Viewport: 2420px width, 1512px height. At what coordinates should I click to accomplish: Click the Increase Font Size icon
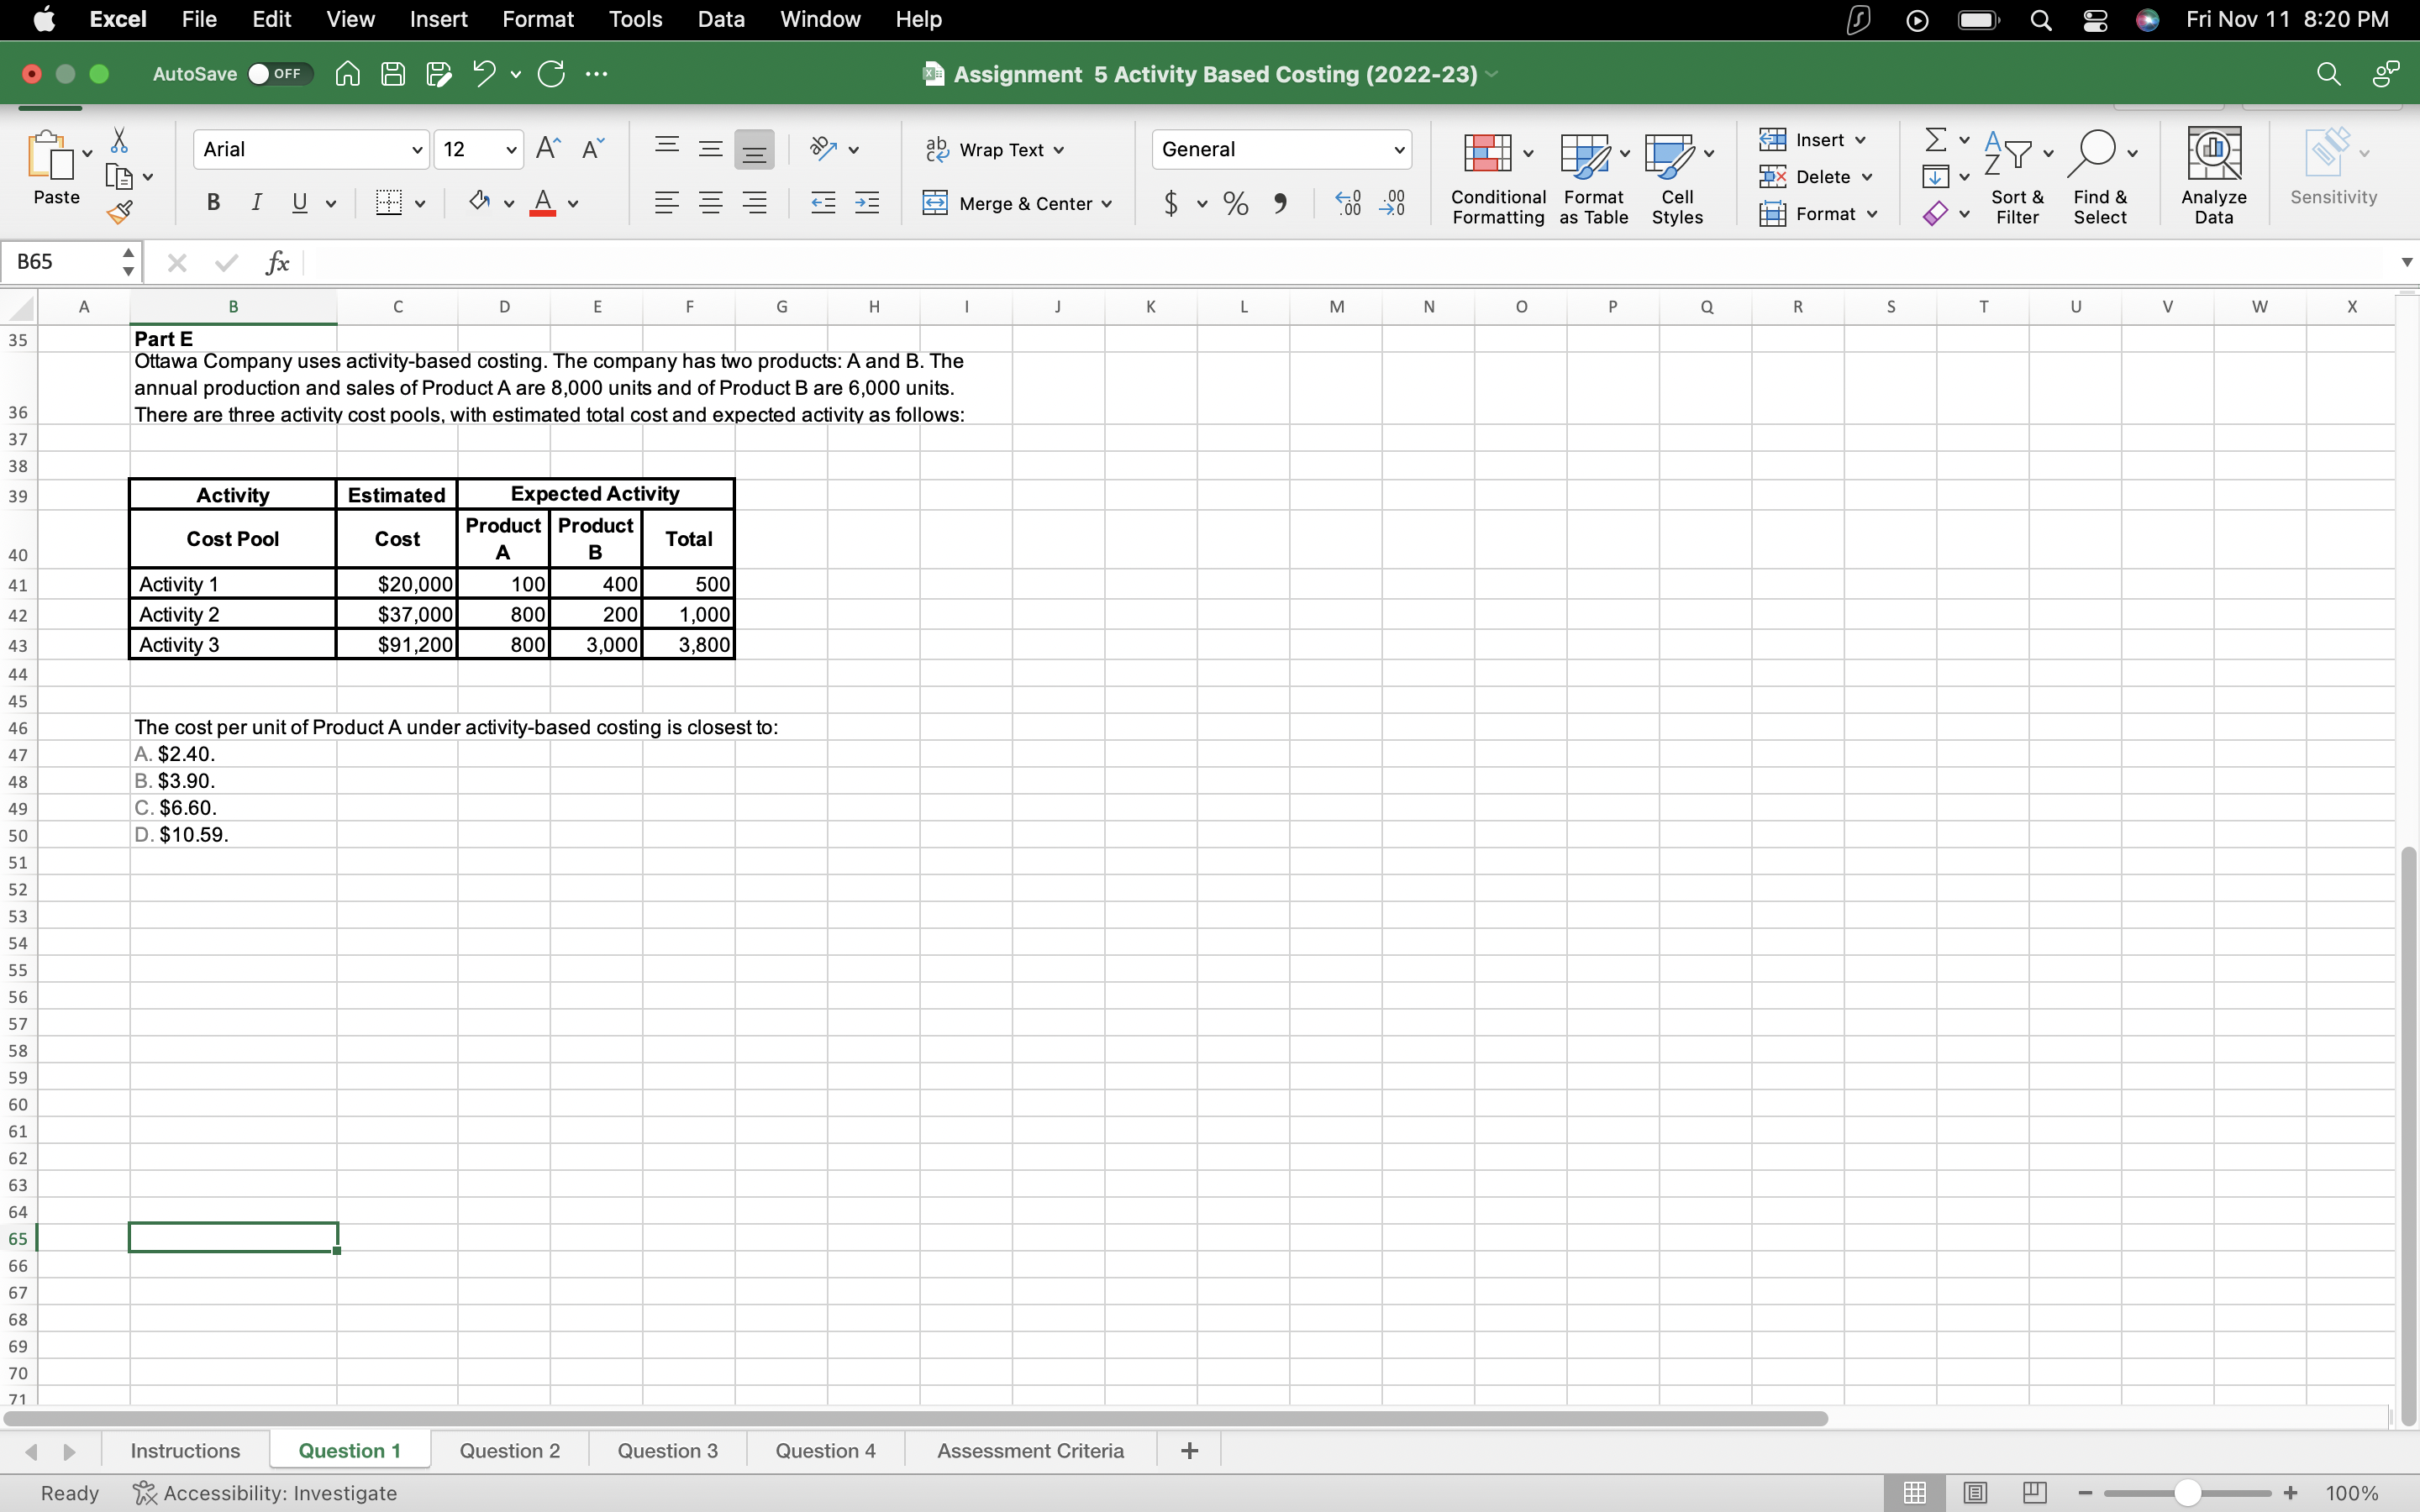click(547, 149)
